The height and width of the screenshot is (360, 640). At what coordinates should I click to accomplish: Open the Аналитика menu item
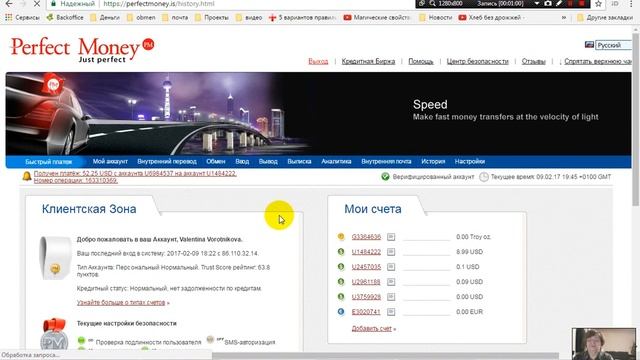(x=336, y=162)
